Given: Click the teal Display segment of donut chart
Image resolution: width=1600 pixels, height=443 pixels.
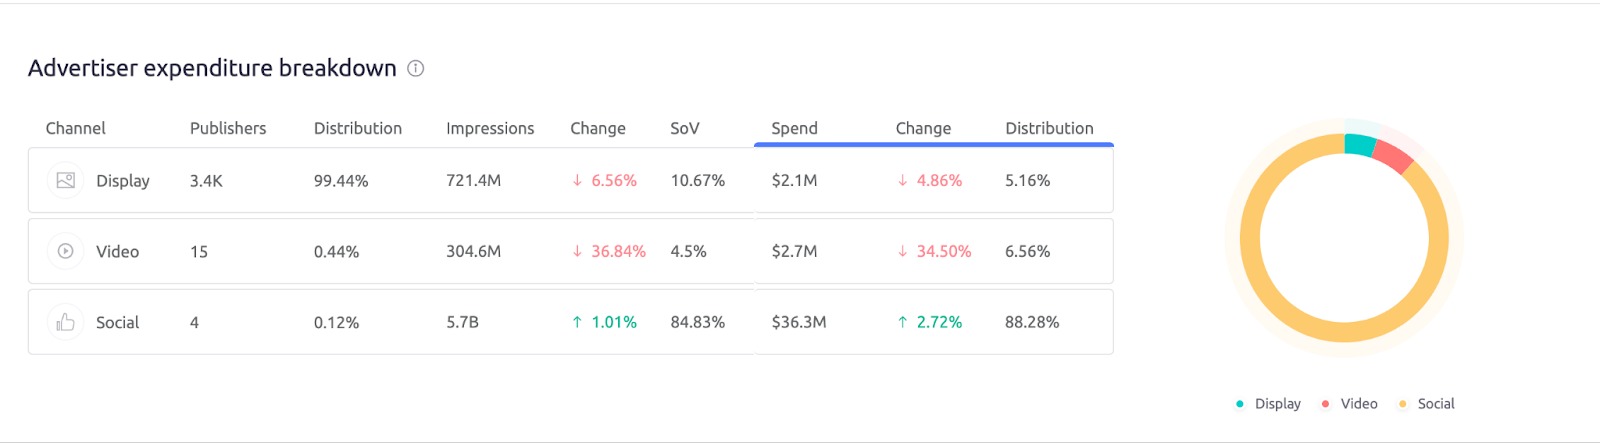Looking at the screenshot, I should (1359, 144).
